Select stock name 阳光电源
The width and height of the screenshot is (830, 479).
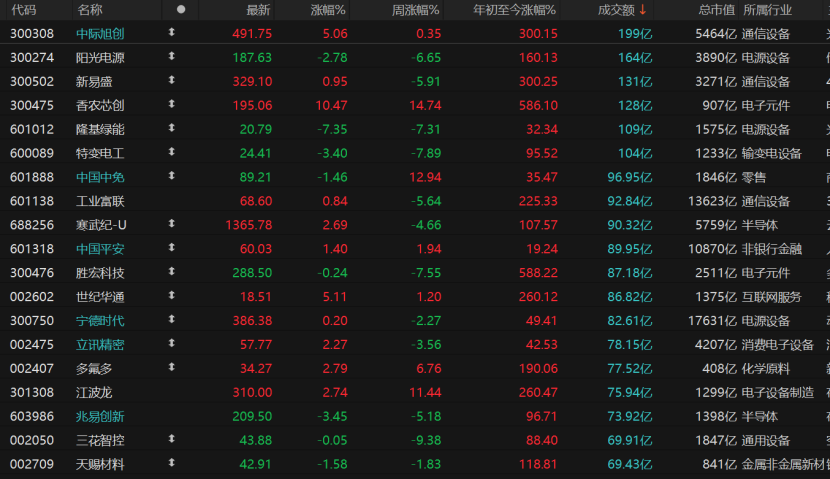coord(100,58)
